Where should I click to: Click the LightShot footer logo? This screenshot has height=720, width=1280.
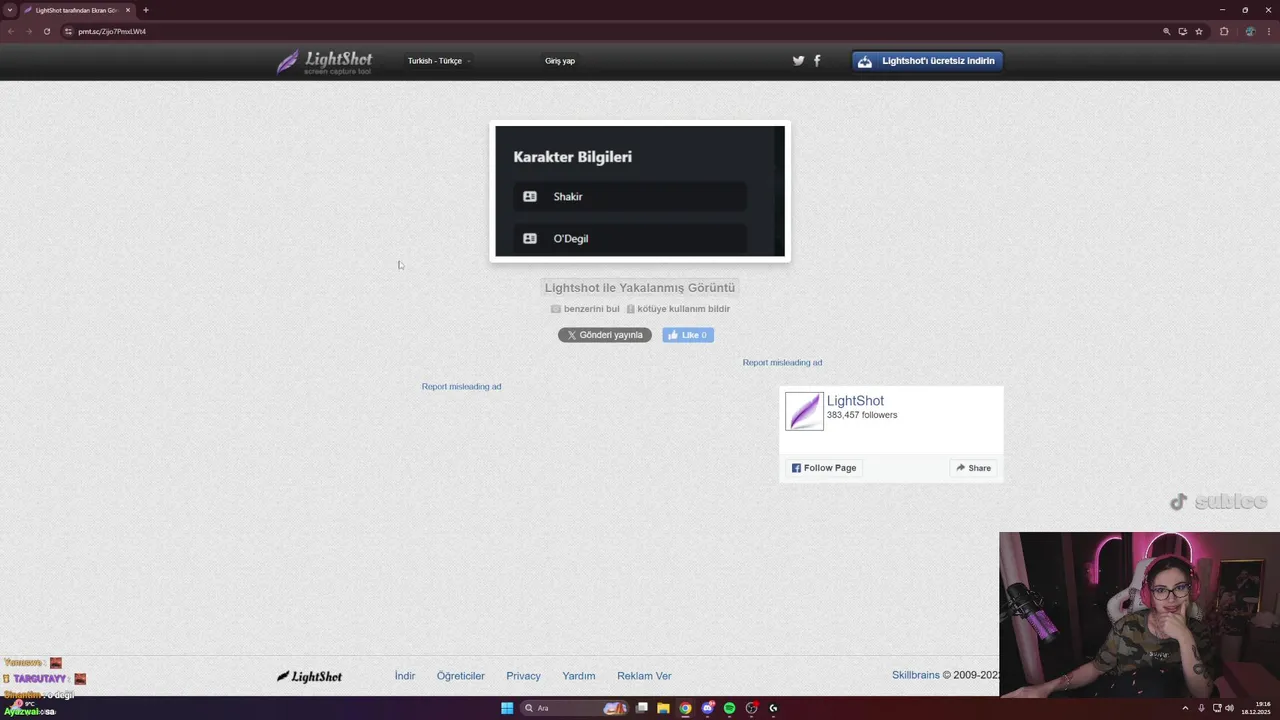click(x=309, y=676)
